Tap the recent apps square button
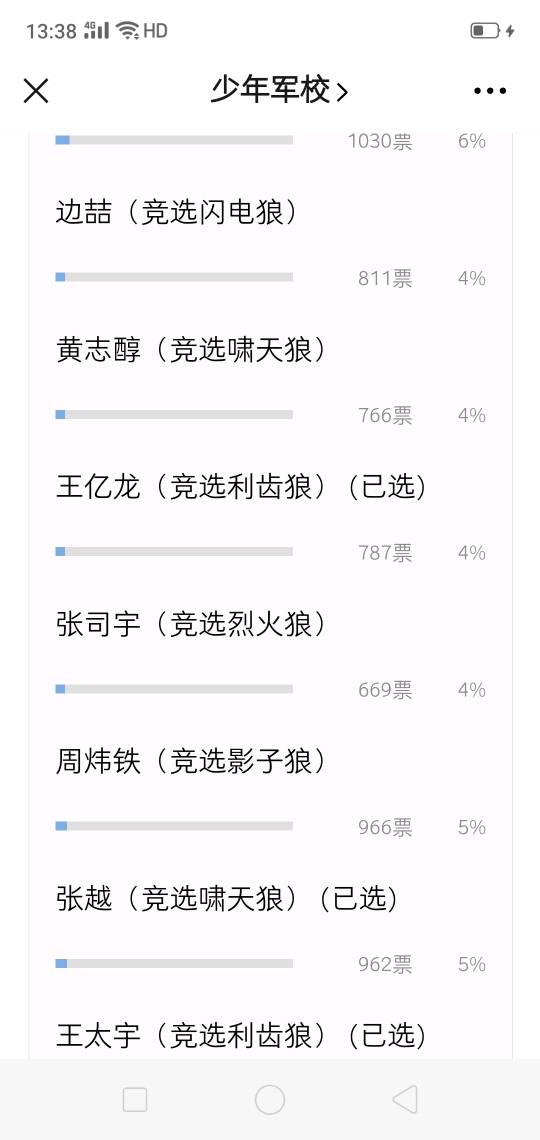 [135, 1099]
